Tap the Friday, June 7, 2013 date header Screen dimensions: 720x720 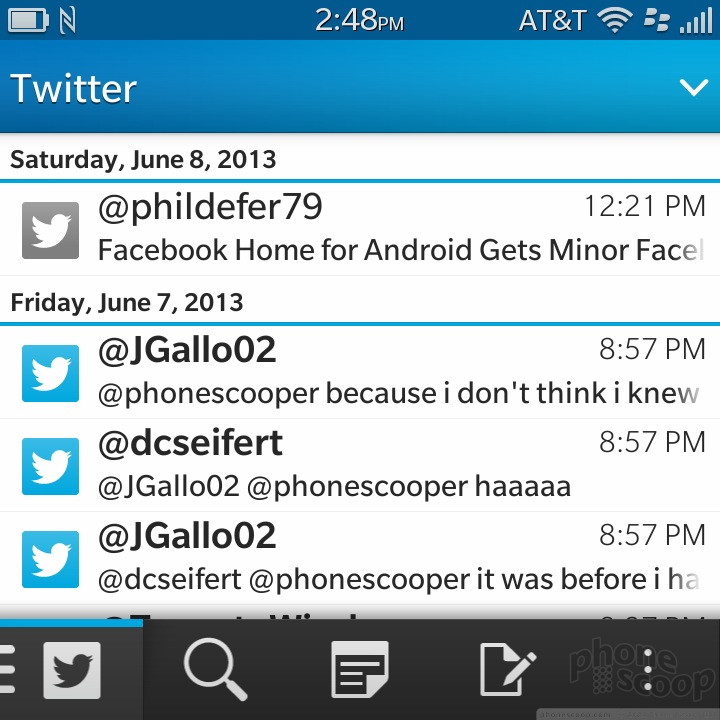point(127,302)
